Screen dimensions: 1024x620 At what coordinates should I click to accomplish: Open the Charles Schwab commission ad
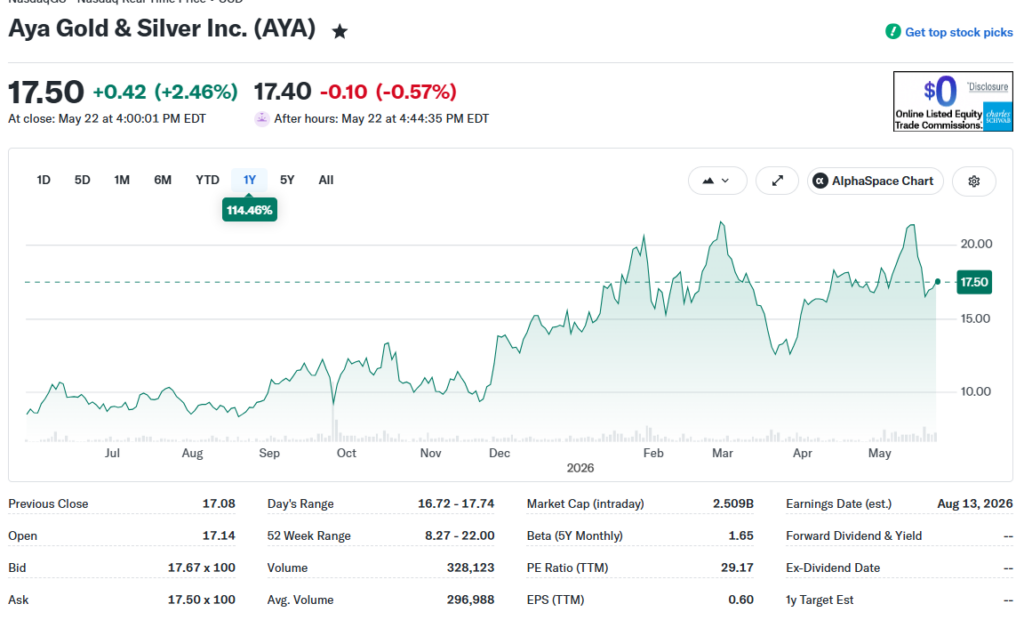(953, 101)
